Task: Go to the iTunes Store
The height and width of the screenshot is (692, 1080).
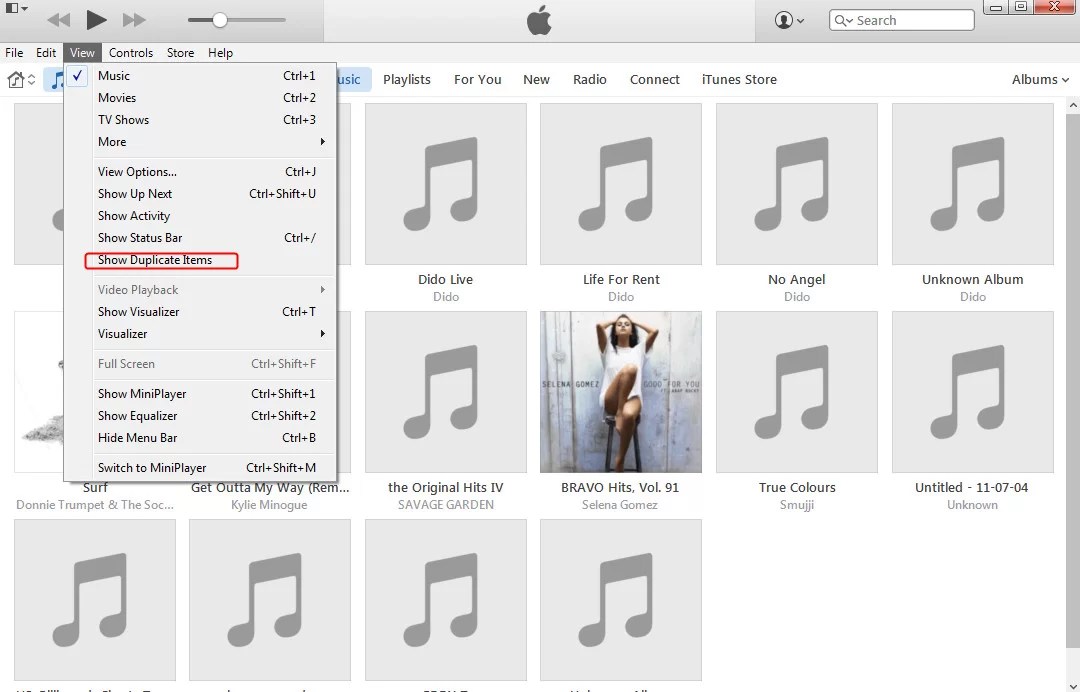Action: click(x=739, y=79)
